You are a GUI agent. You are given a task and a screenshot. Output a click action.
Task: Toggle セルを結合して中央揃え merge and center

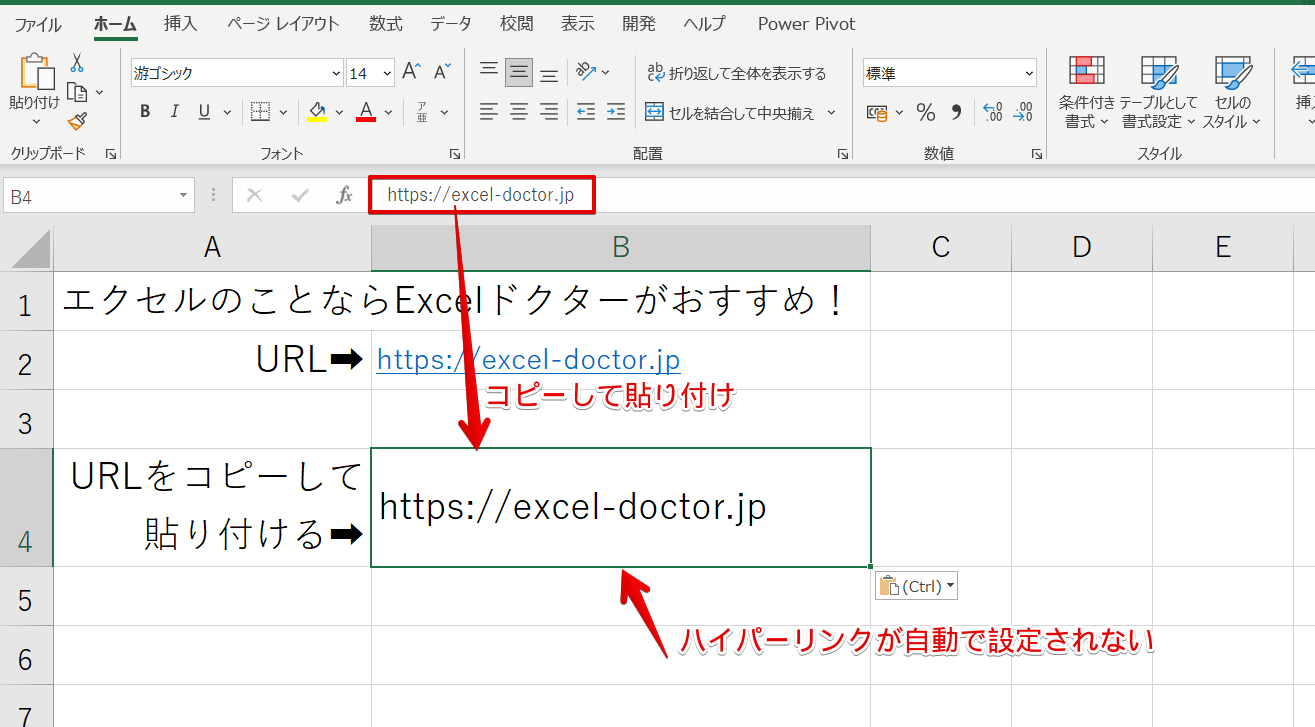[x=729, y=112]
